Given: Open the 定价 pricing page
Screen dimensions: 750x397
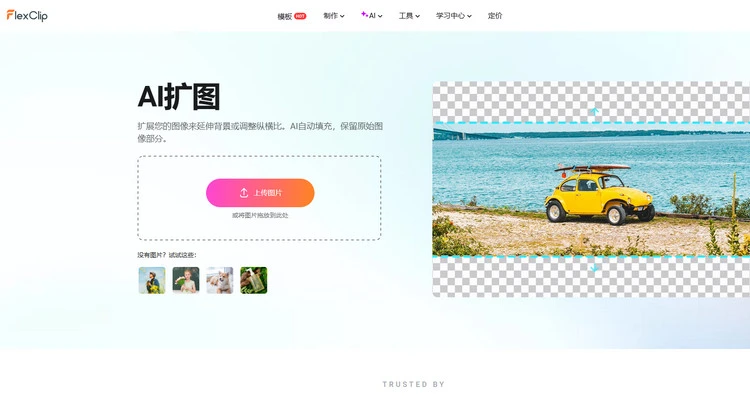Looking at the screenshot, I should coord(495,16).
